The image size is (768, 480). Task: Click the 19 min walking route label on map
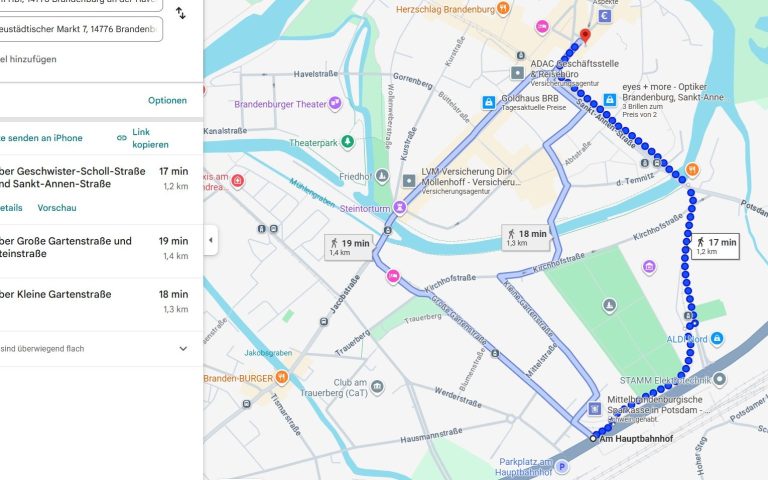[x=349, y=247]
